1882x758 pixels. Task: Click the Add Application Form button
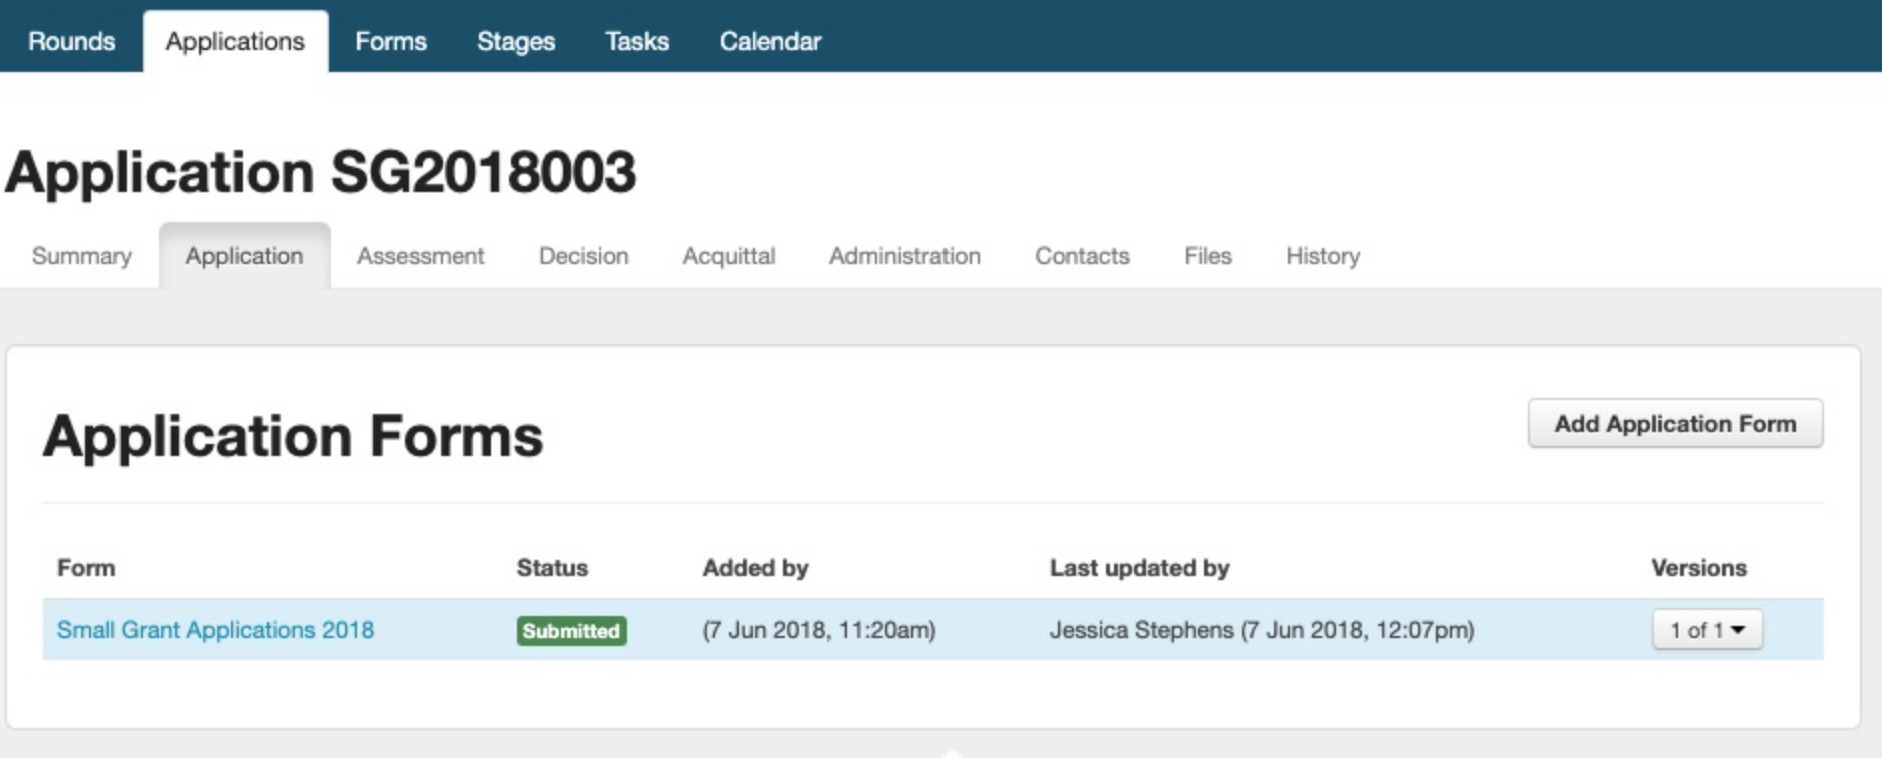(x=1675, y=424)
